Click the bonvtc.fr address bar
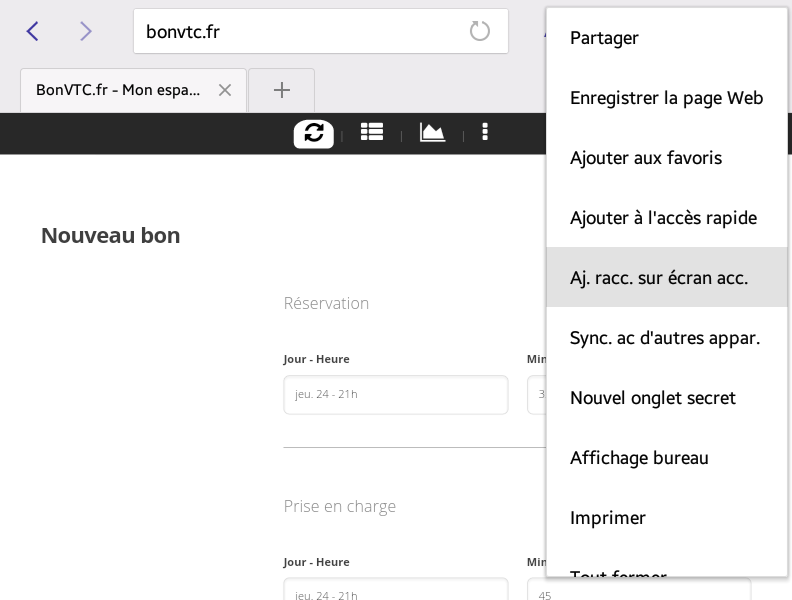Viewport: 792px width, 600px height. (321, 31)
